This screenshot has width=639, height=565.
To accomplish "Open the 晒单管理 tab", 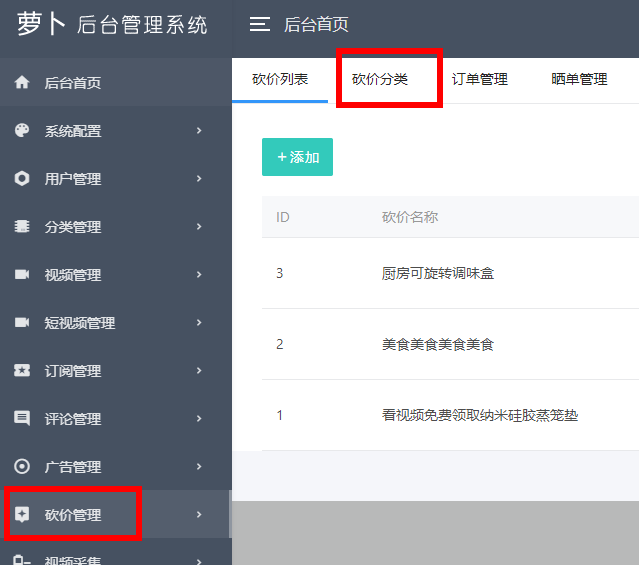I will [x=579, y=79].
